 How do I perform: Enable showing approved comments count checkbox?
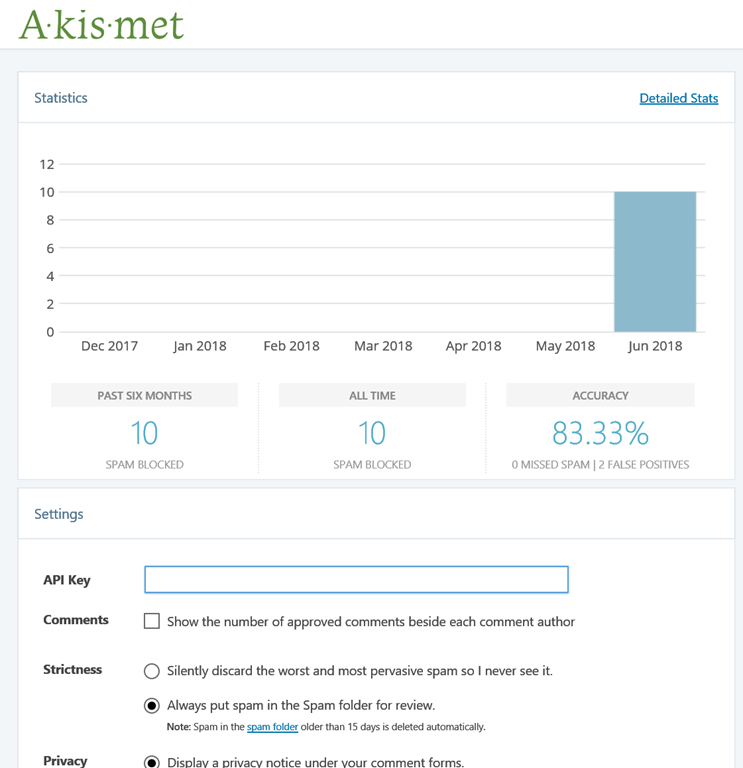pos(152,621)
